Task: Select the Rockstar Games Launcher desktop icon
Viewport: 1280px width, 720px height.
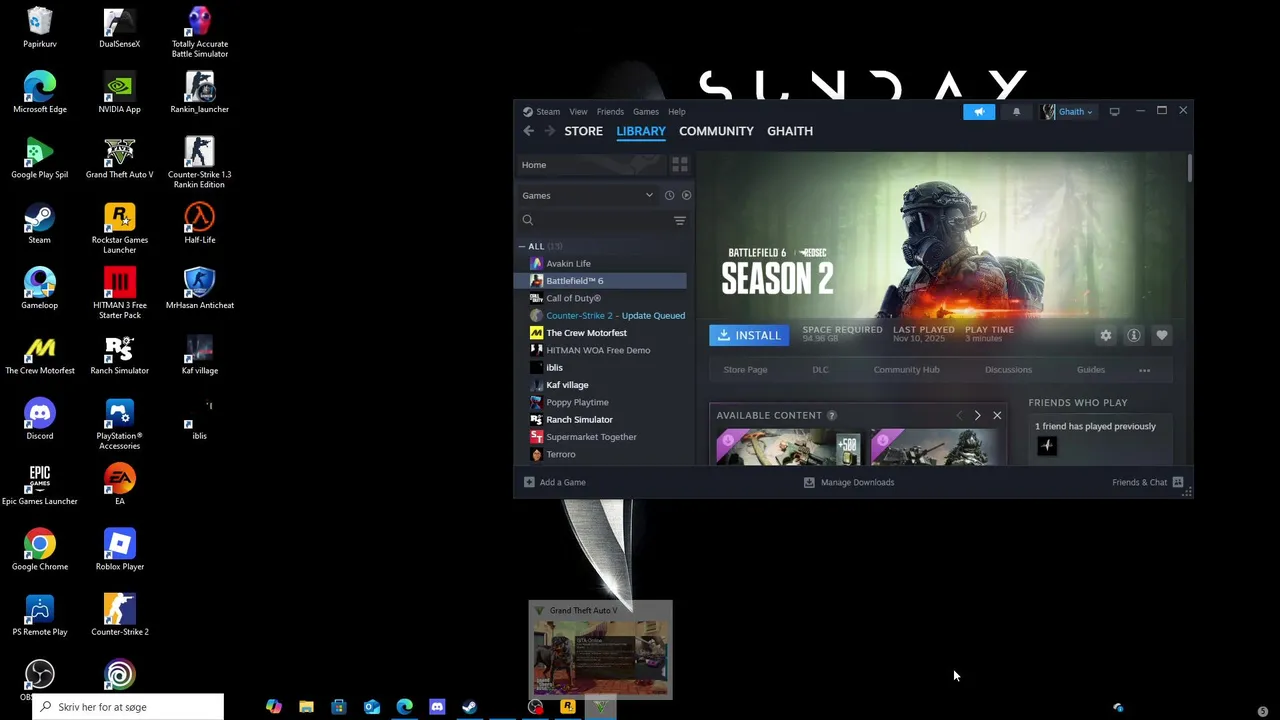Action: 120,229
